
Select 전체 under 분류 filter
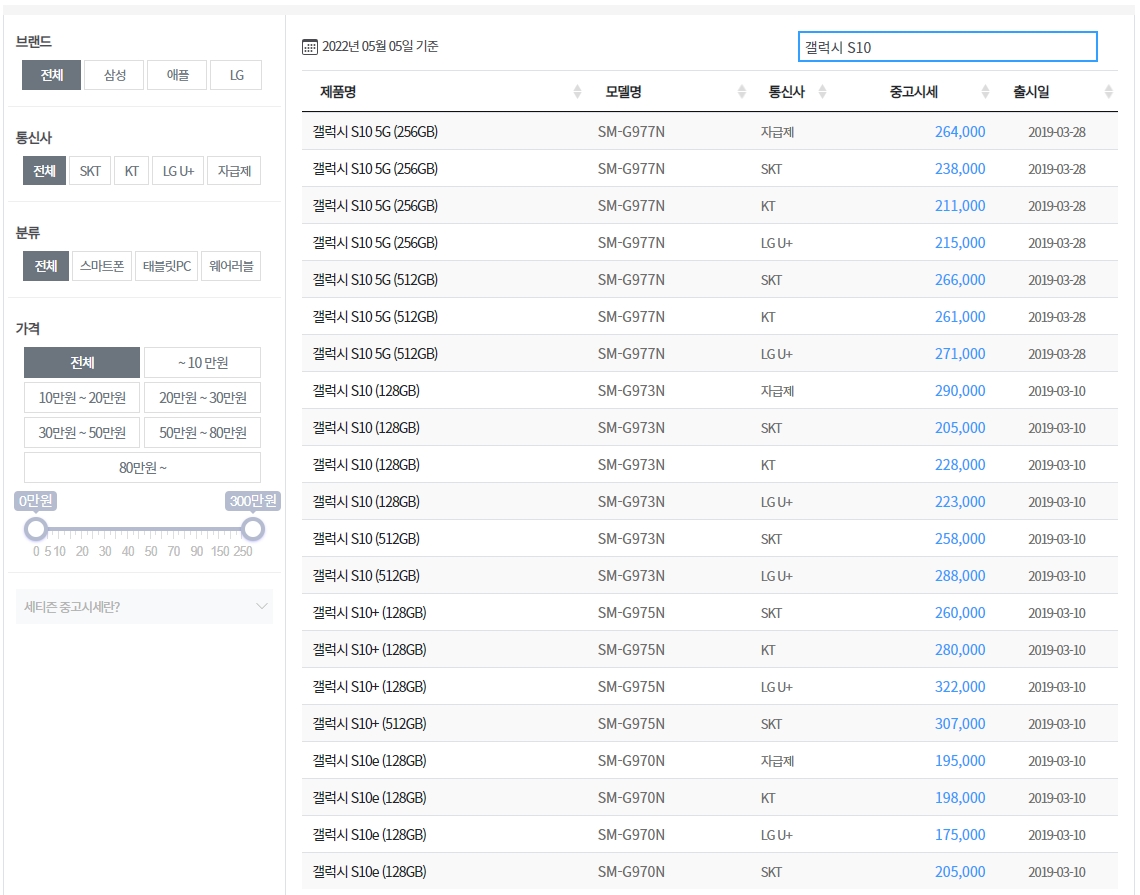46,266
